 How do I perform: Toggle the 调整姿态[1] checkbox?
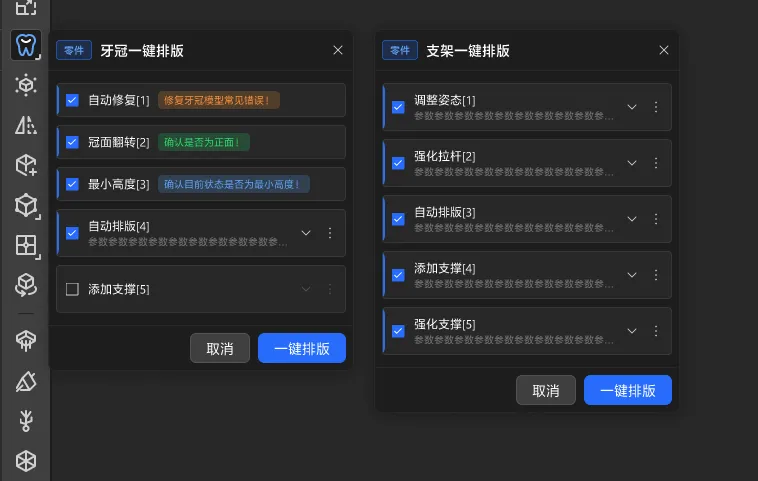click(398, 107)
